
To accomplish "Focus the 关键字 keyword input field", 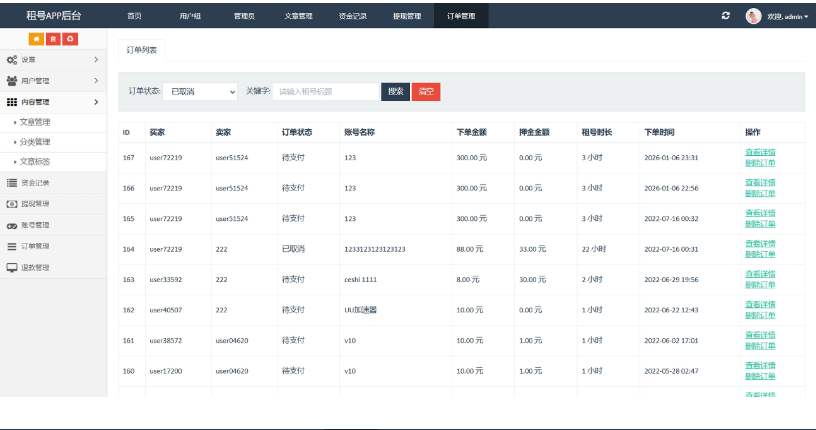I will pyautogui.click(x=326, y=92).
